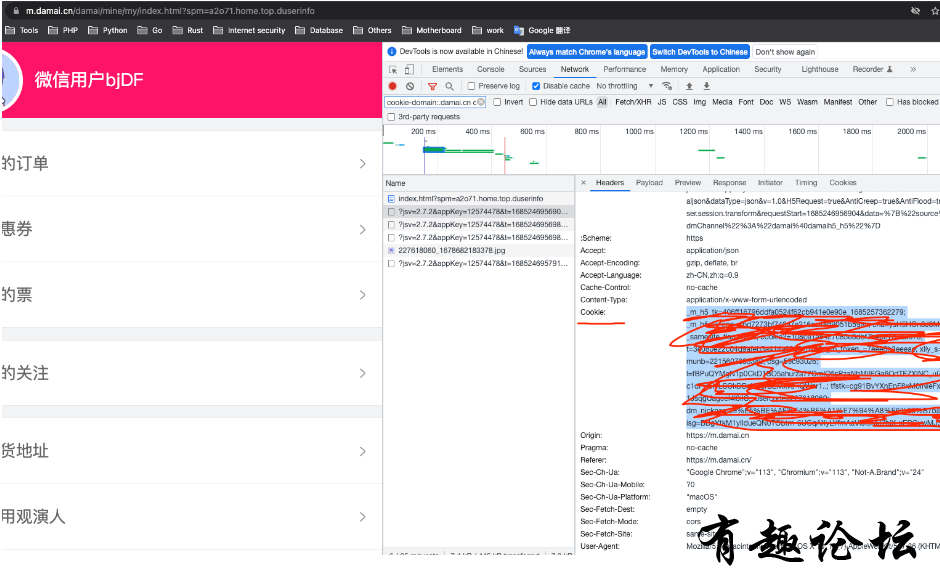Select the index.html request row

click(x=478, y=199)
